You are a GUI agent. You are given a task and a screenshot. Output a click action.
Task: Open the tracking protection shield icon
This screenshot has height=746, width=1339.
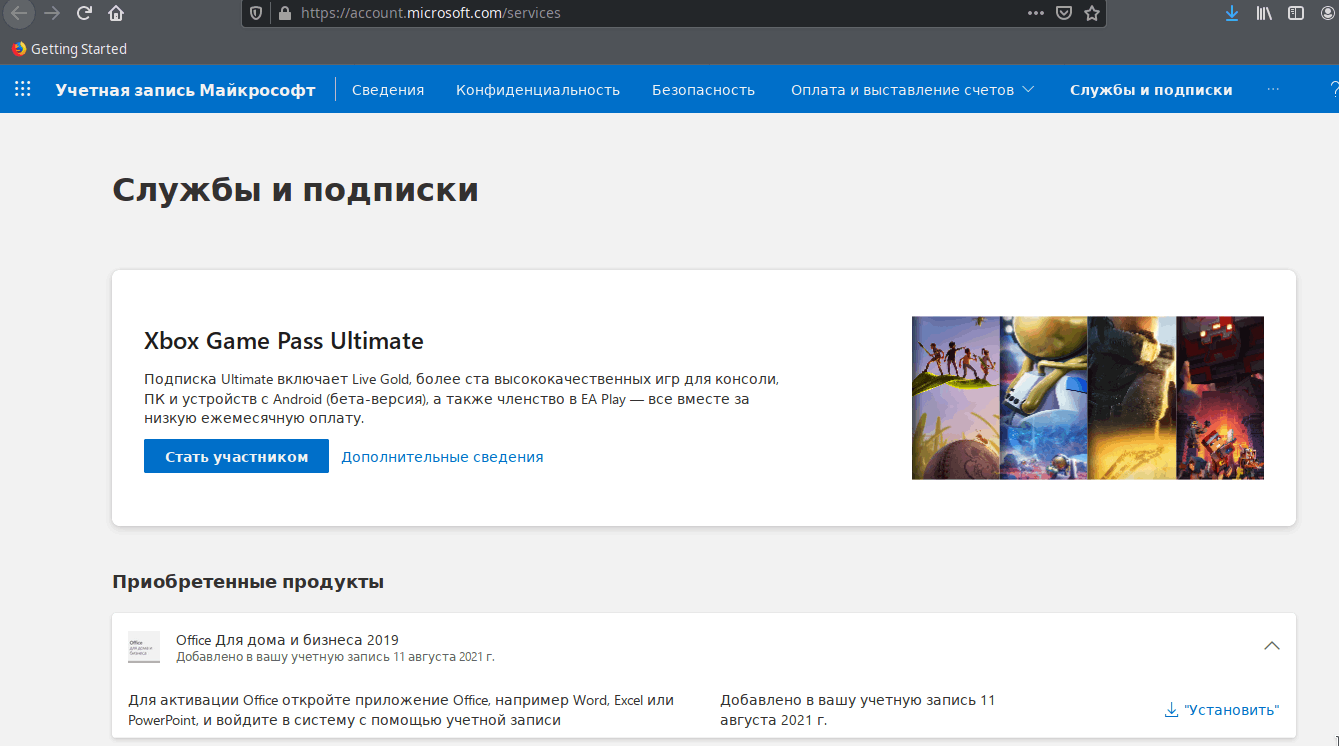256,13
